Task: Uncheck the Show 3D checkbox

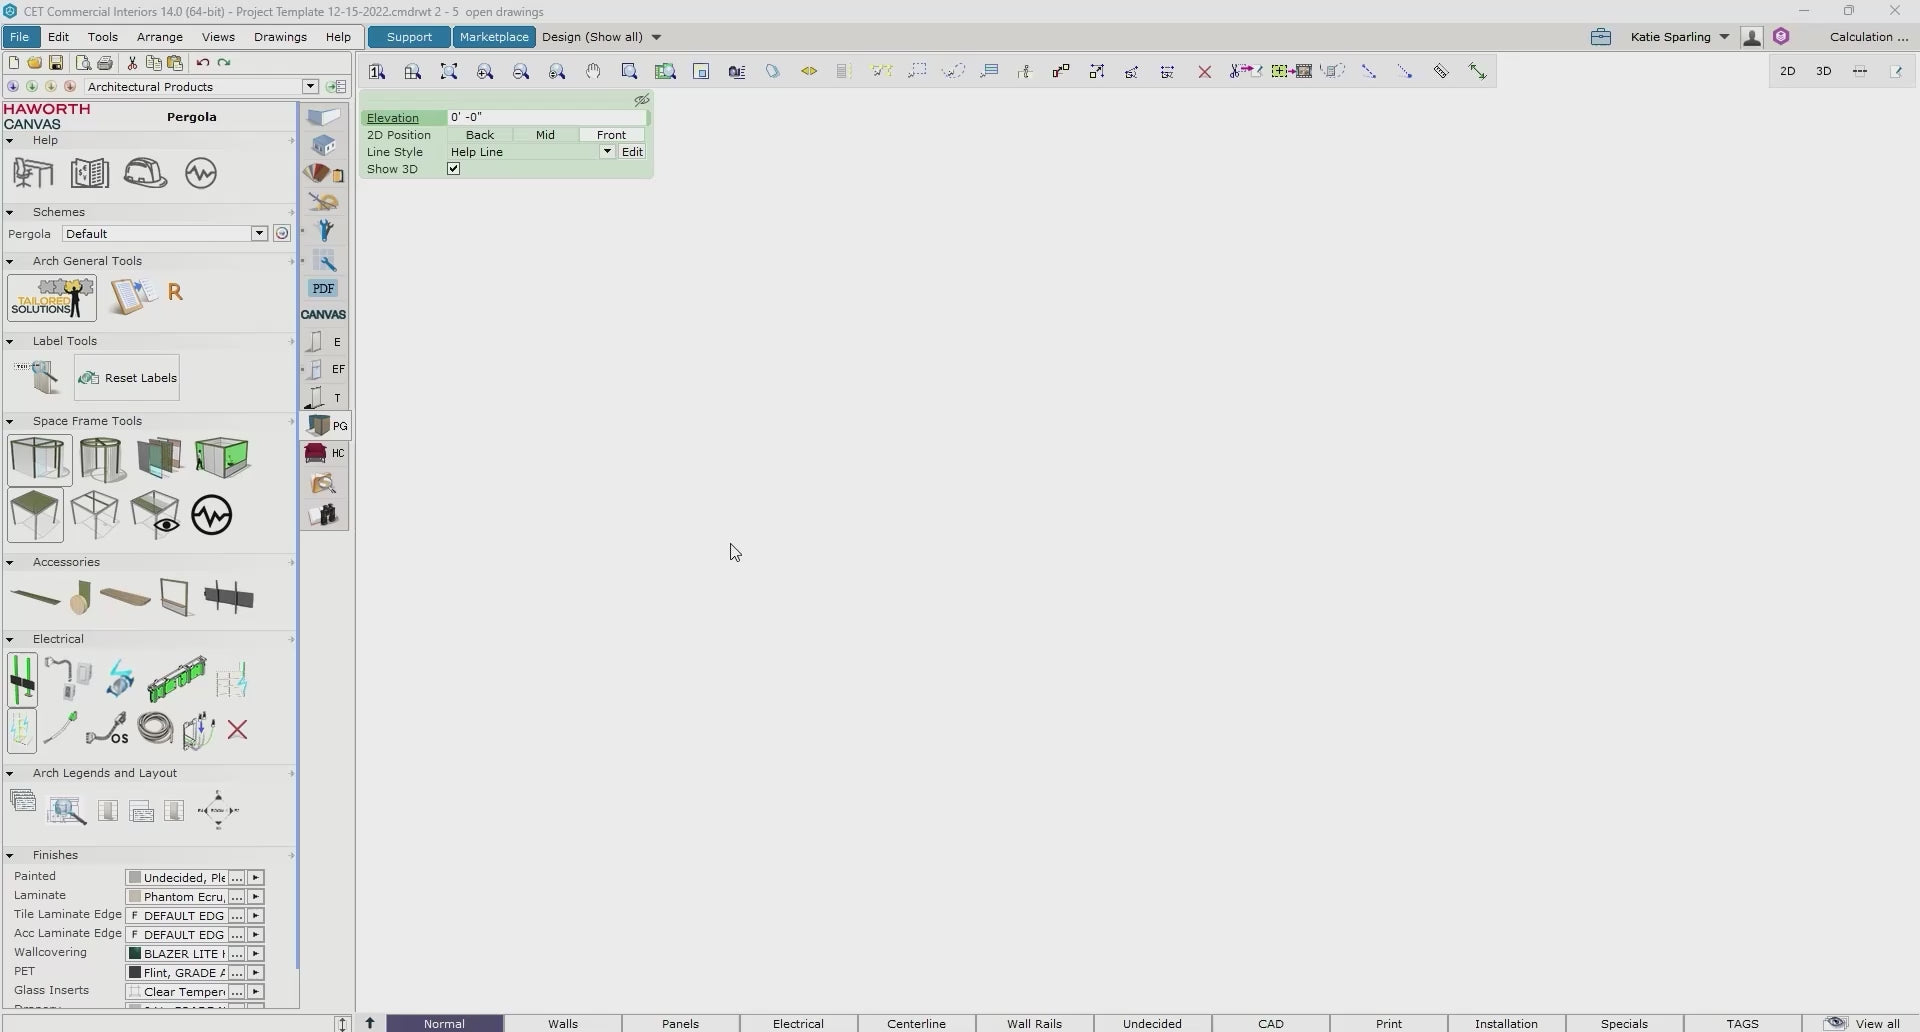Action: (454, 169)
